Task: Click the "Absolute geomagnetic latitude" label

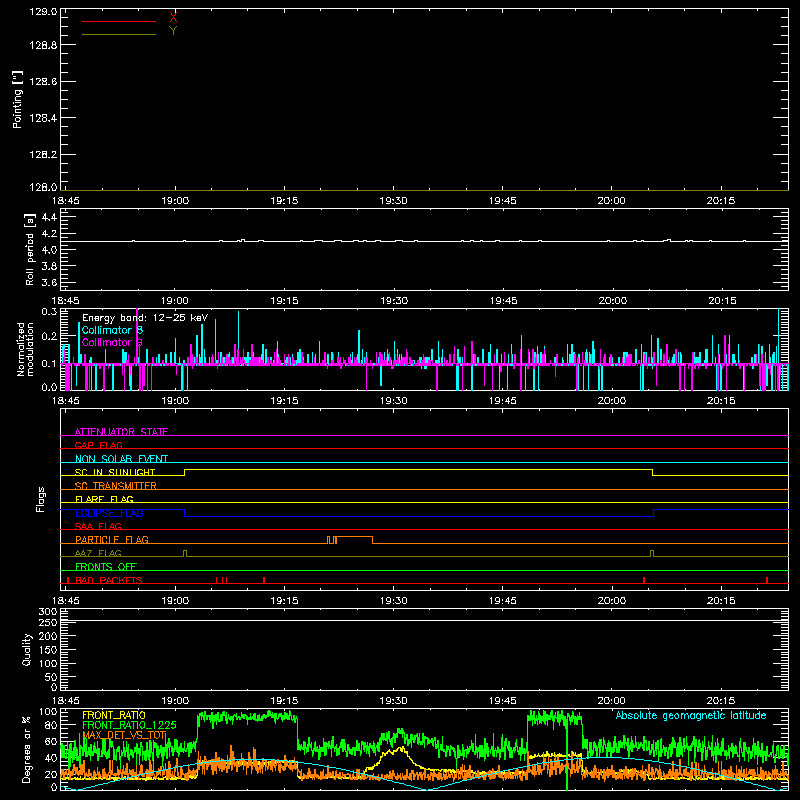Action: [691, 715]
